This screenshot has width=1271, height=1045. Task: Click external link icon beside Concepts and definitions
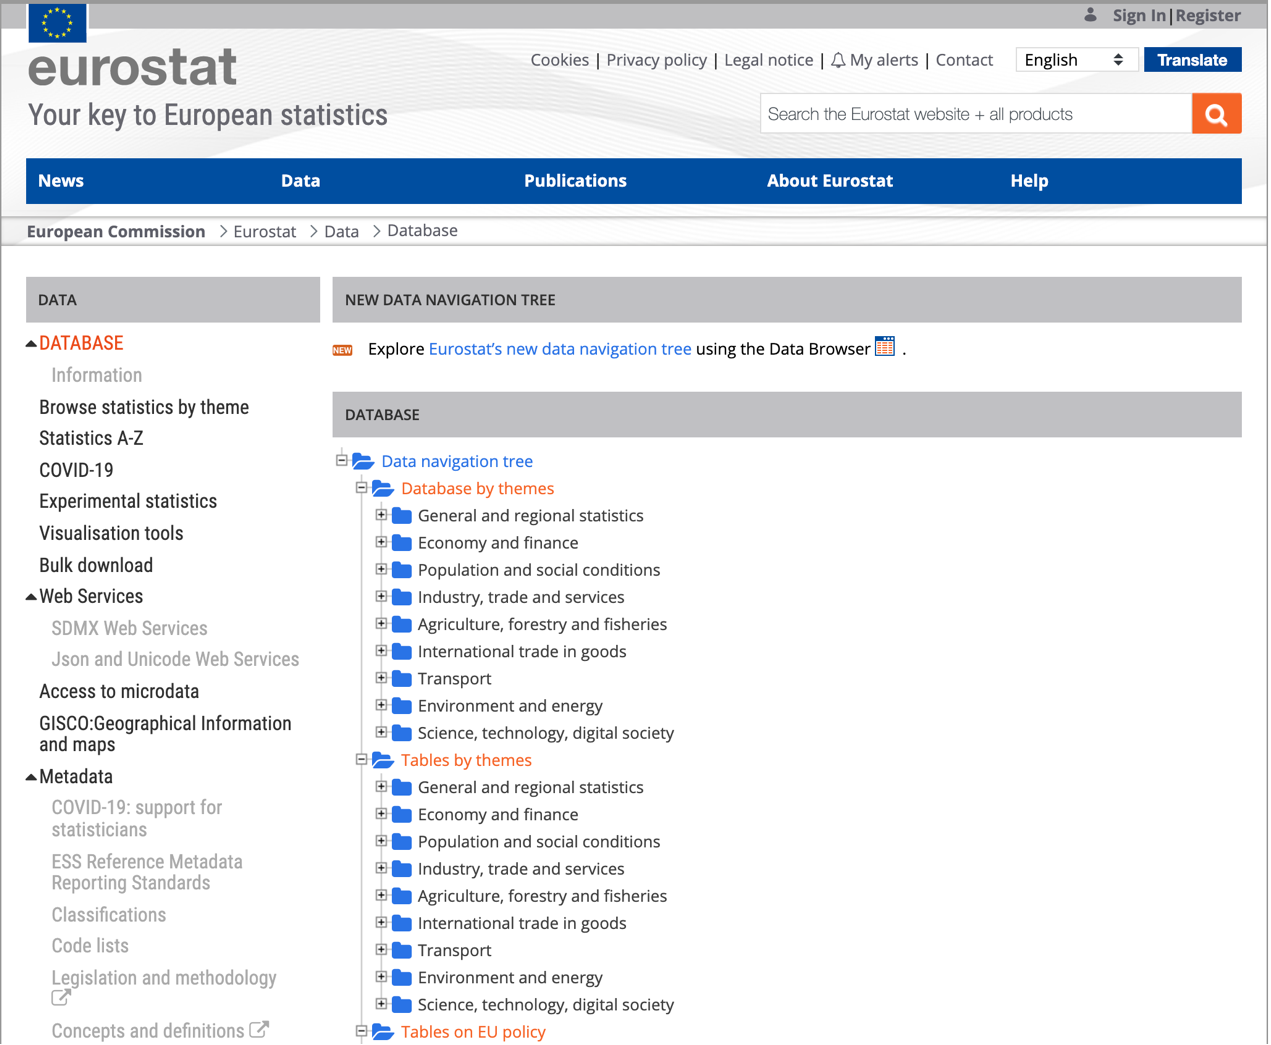point(259,1029)
